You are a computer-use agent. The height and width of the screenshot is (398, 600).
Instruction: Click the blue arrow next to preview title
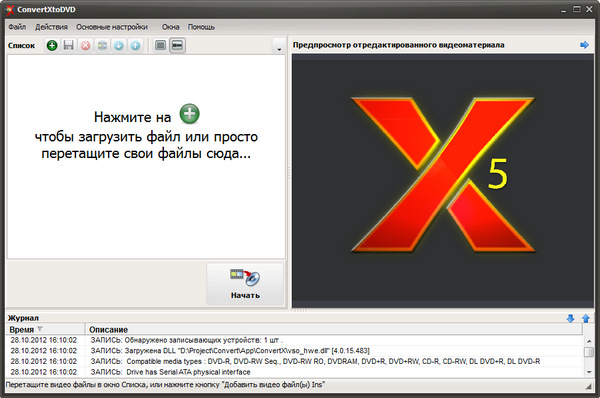[584, 45]
